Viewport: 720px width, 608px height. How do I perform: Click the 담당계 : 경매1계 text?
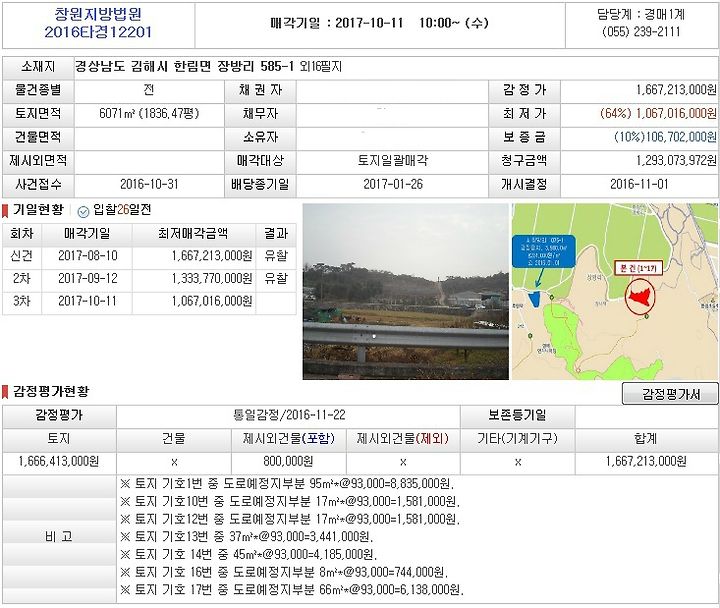pos(641,14)
